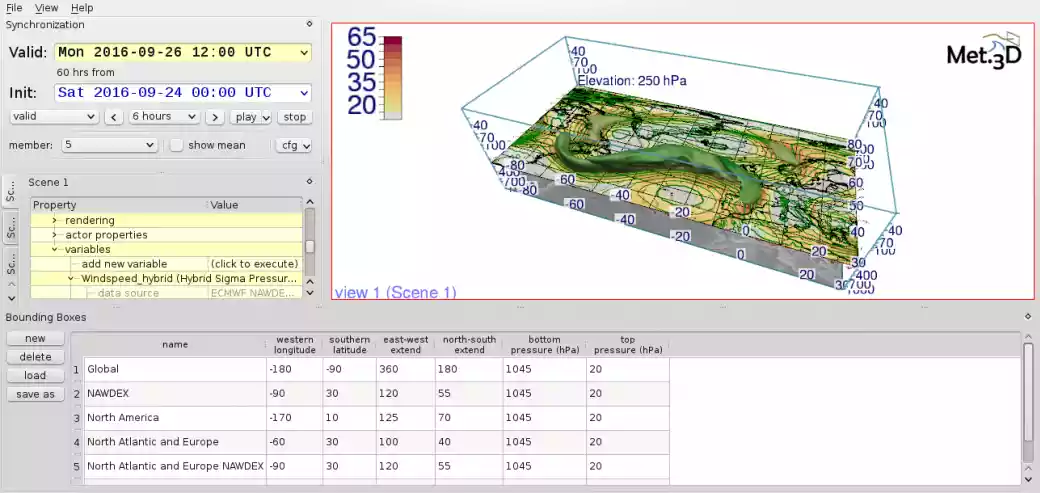The image size is (1040, 493).
Task: Click the 'Elevation: 250 hPa' label
Action: coord(631,81)
